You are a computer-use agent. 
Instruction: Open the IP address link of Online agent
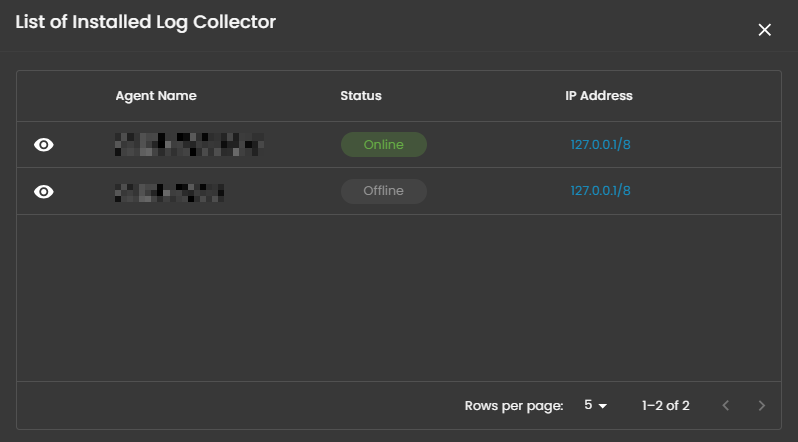click(600, 145)
